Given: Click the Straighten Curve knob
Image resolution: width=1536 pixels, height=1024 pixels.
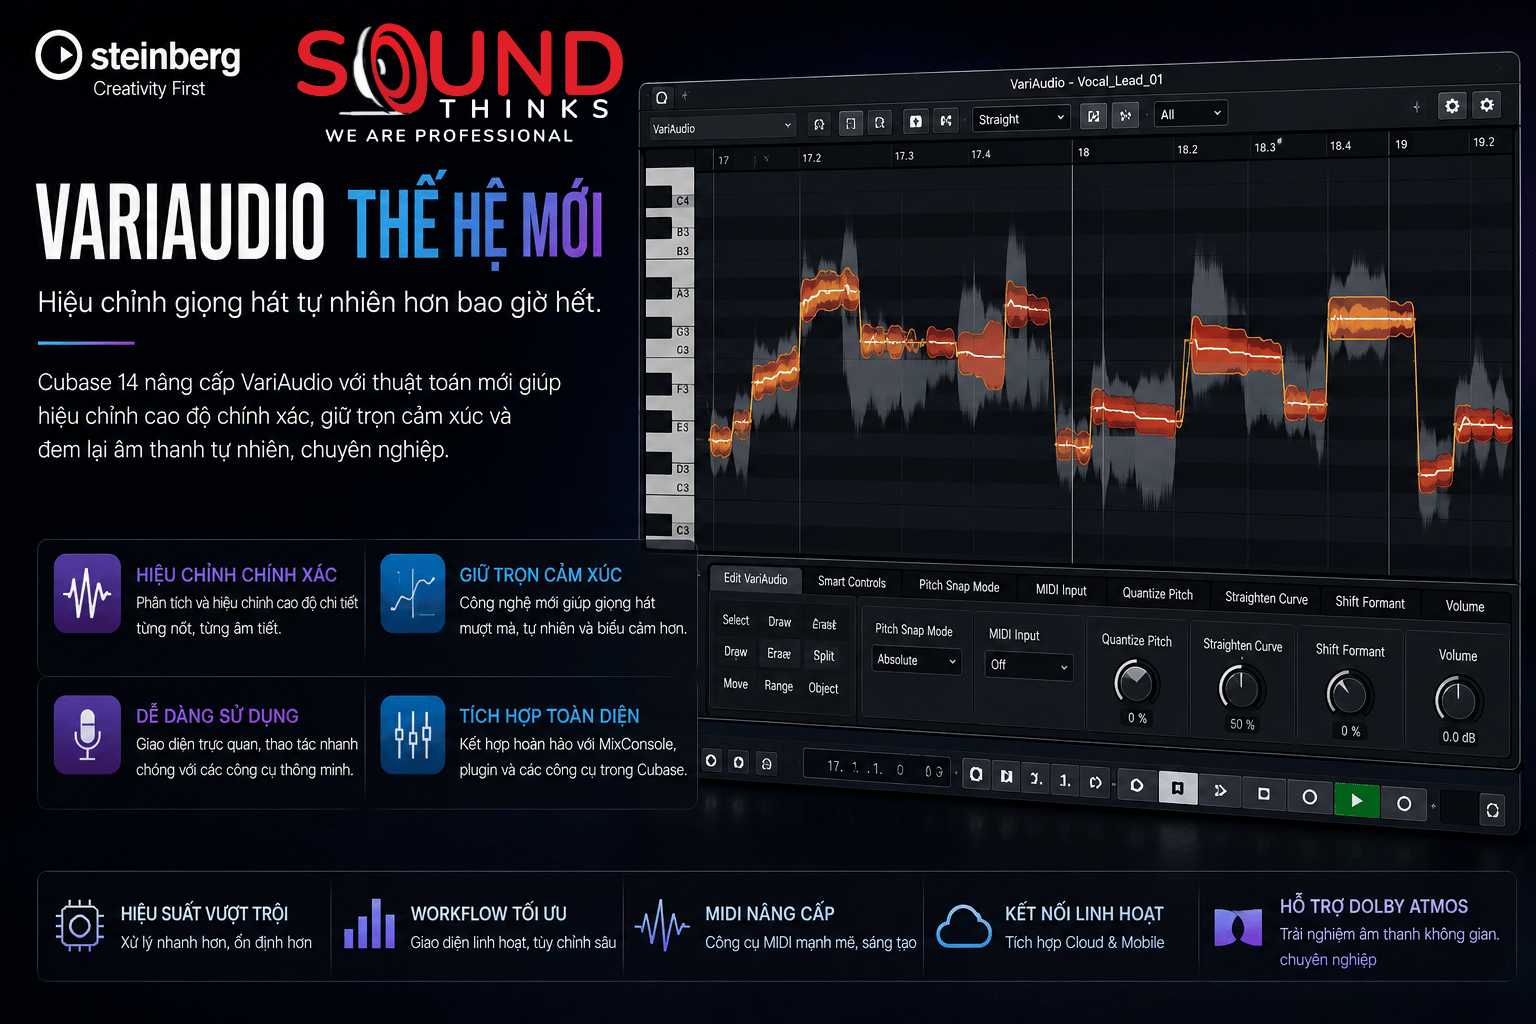Looking at the screenshot, I should tap(1241, 688).
